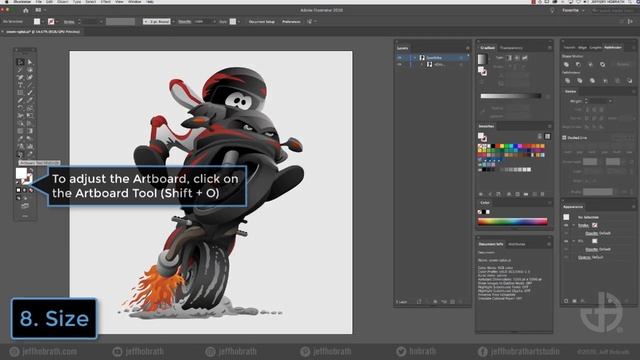Switch to the Transform tab
Image resolution: width=640 pixels, height=360 pixels.
click(569, 47)
